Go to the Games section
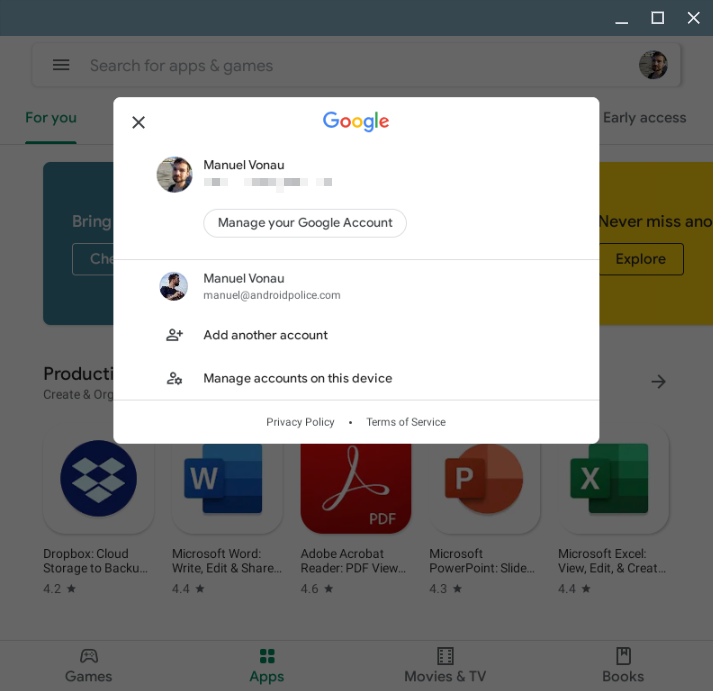713x691 pixels. click(89, 665)
